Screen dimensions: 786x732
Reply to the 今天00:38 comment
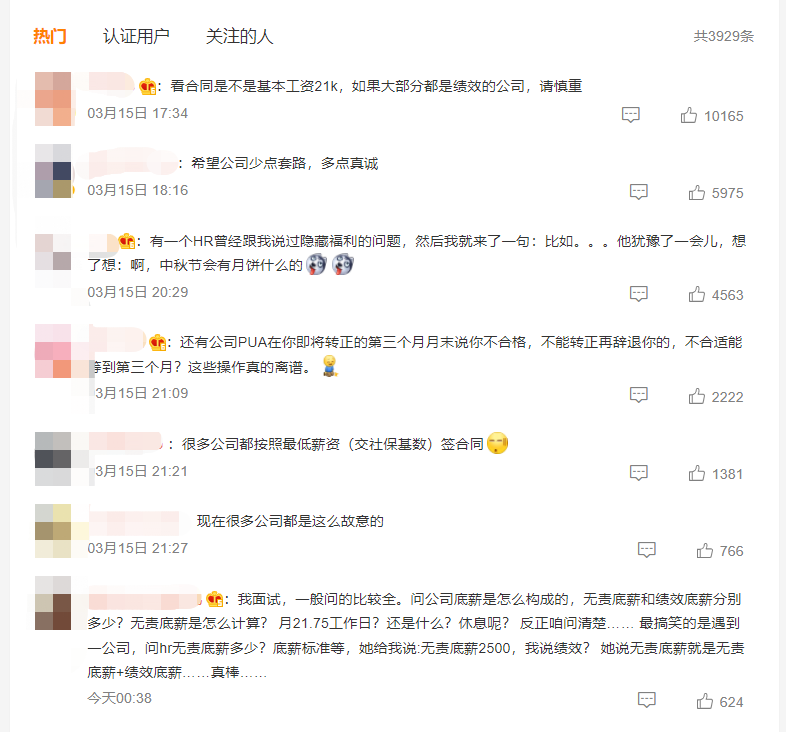coord(647,700)
